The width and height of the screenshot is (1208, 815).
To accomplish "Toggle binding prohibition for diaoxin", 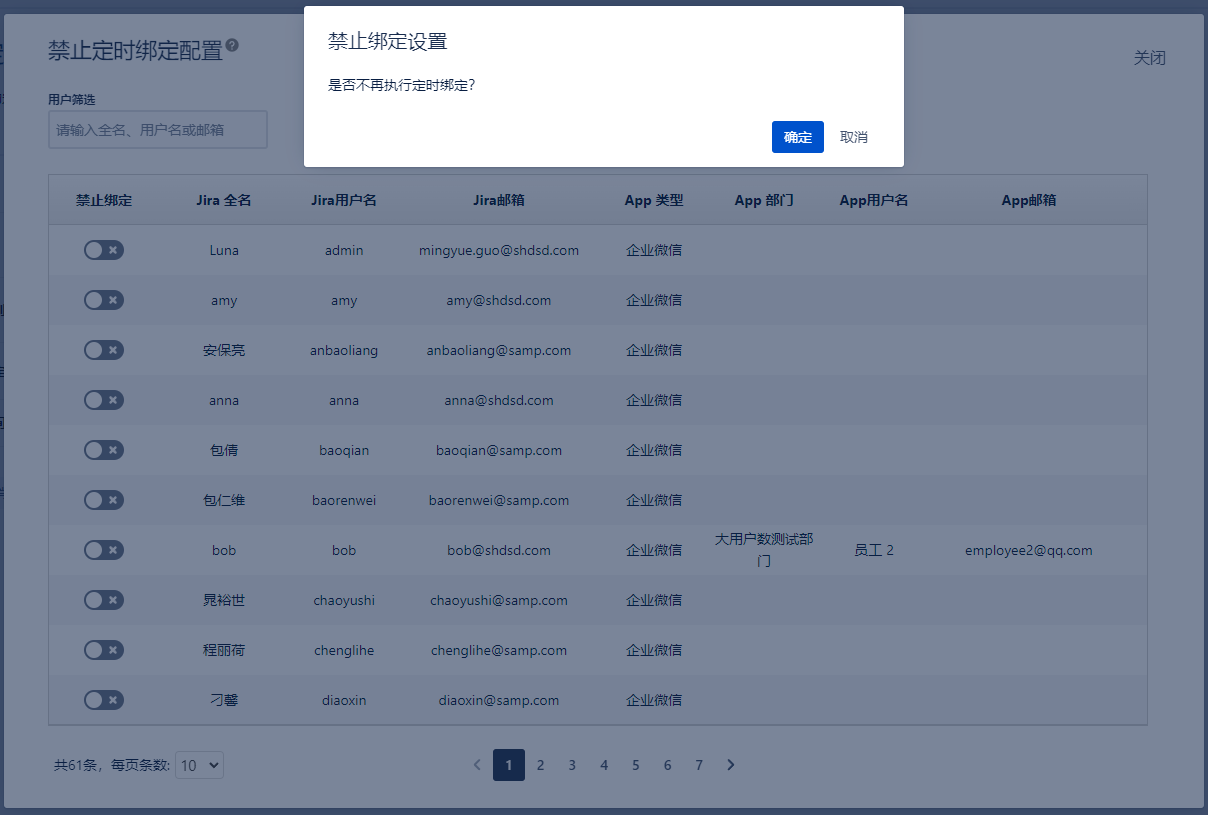I will [104, 700].
